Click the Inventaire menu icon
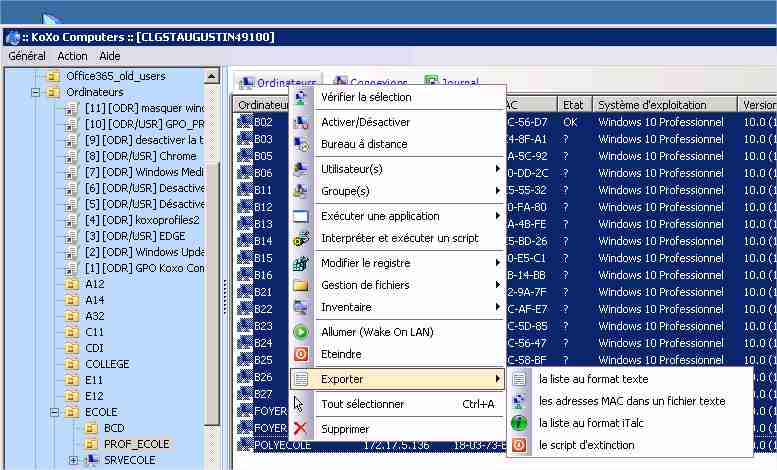 (x=301, y=307)
